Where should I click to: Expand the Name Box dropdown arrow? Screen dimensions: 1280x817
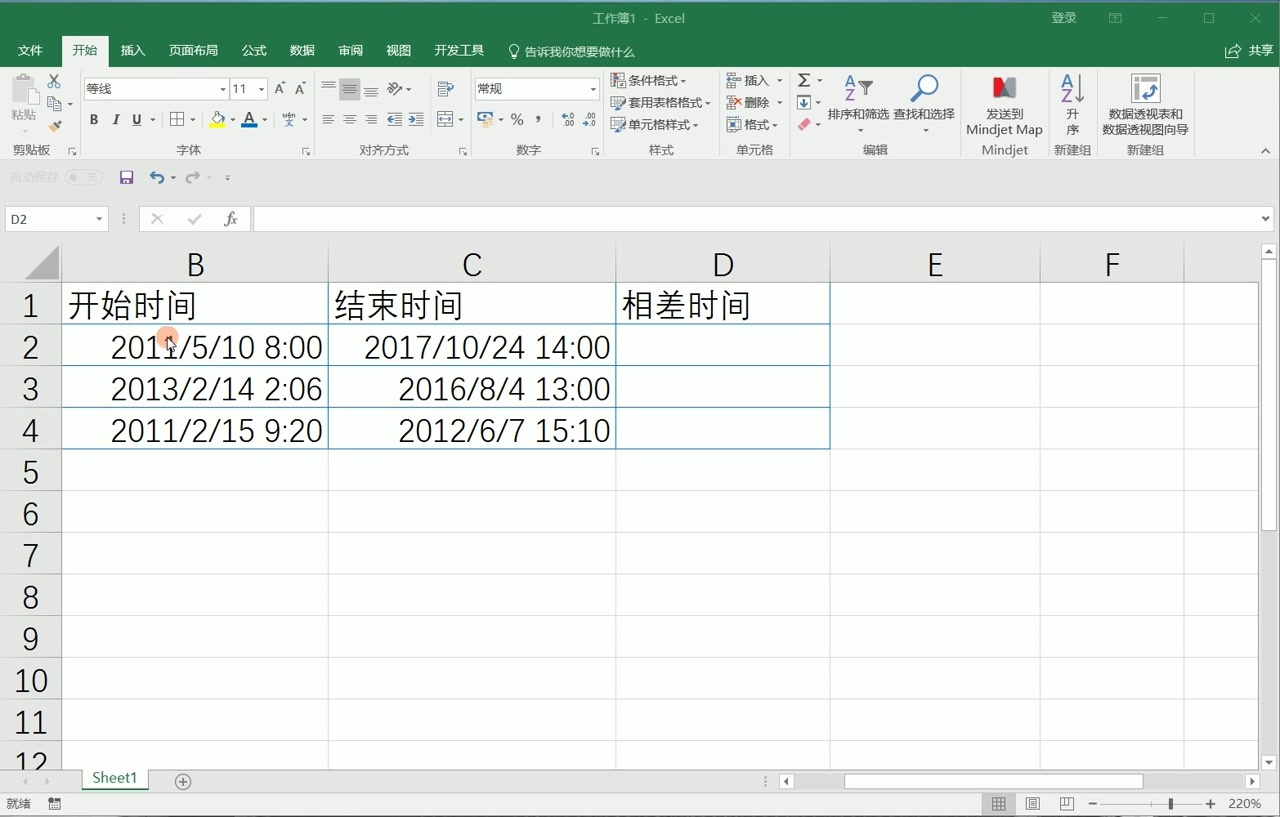pos(99,219)
